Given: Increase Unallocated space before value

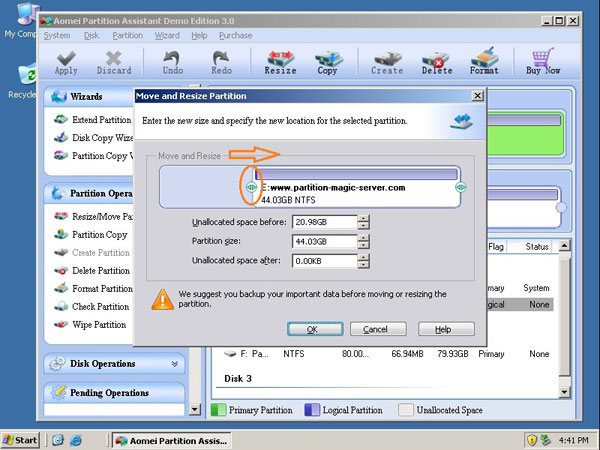Looking at the screenshot, I should pos(363,218).
